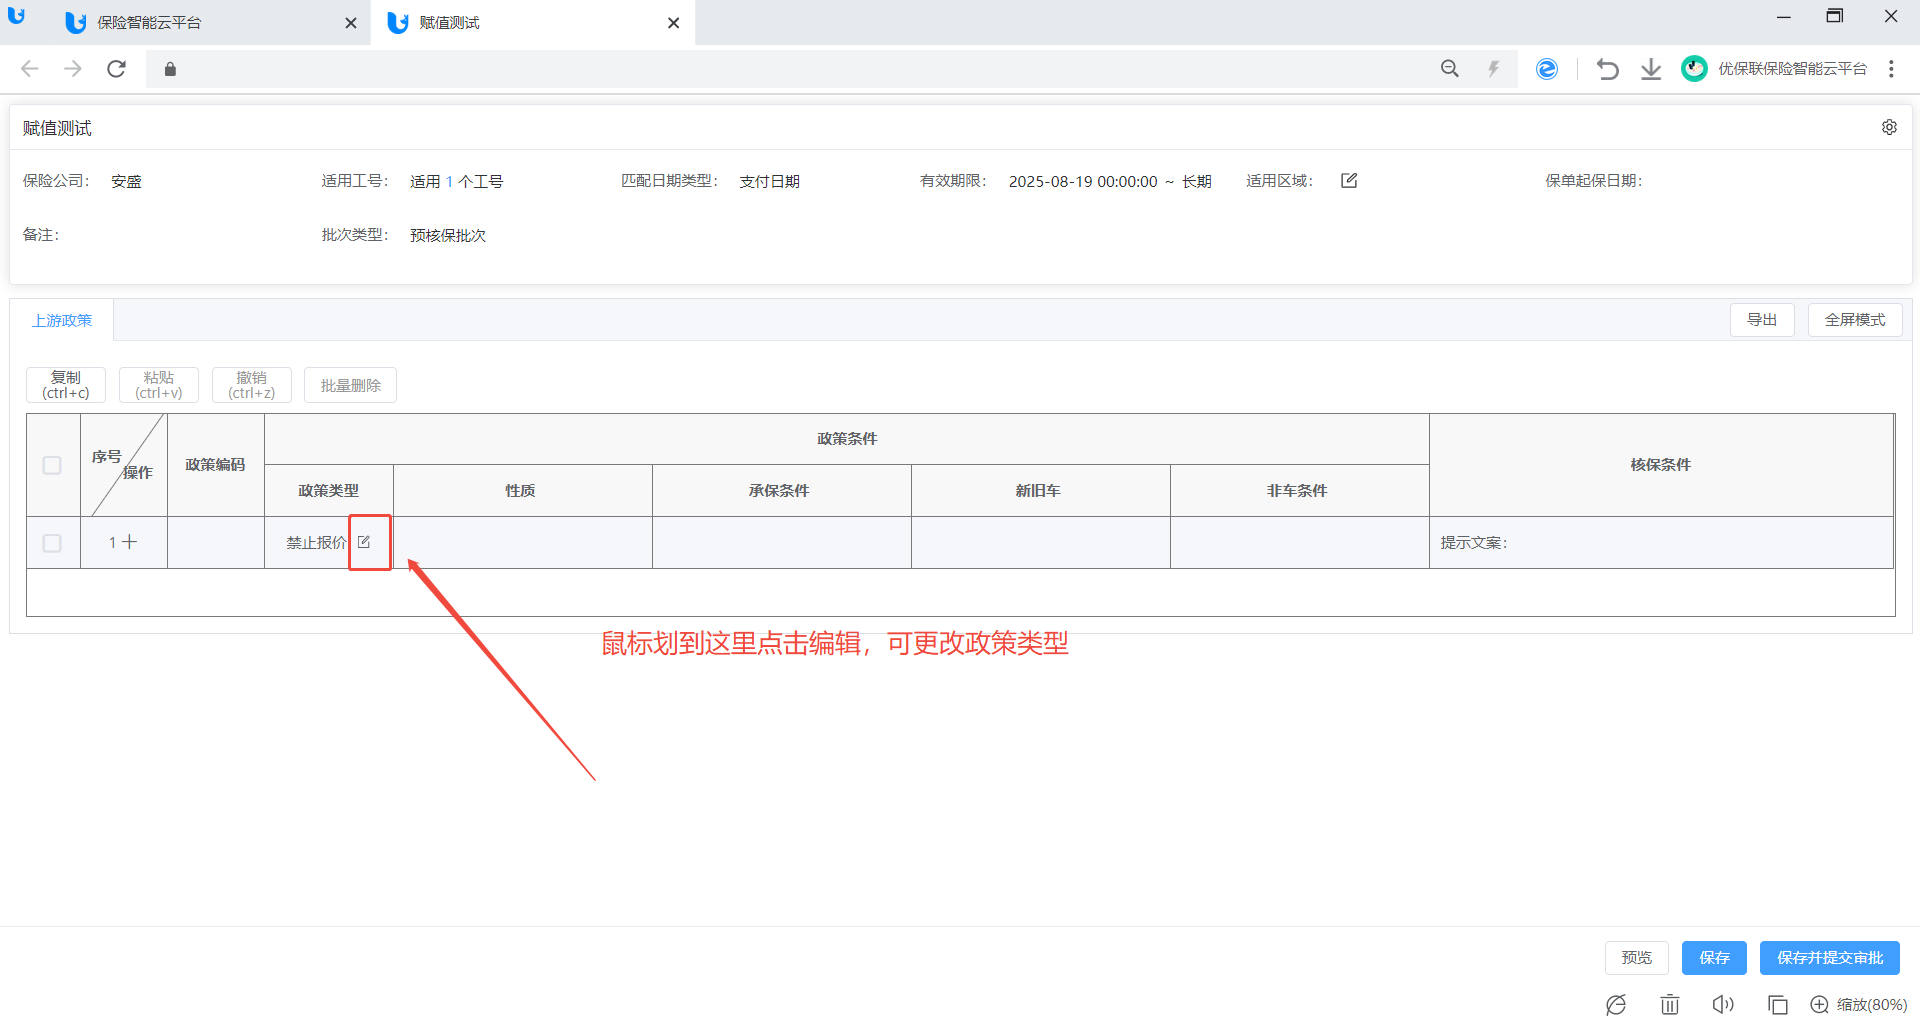1920x1016 pixels.
Task: Click the browser back arrow
Action: pyautogui.click(x=30, y=68)
